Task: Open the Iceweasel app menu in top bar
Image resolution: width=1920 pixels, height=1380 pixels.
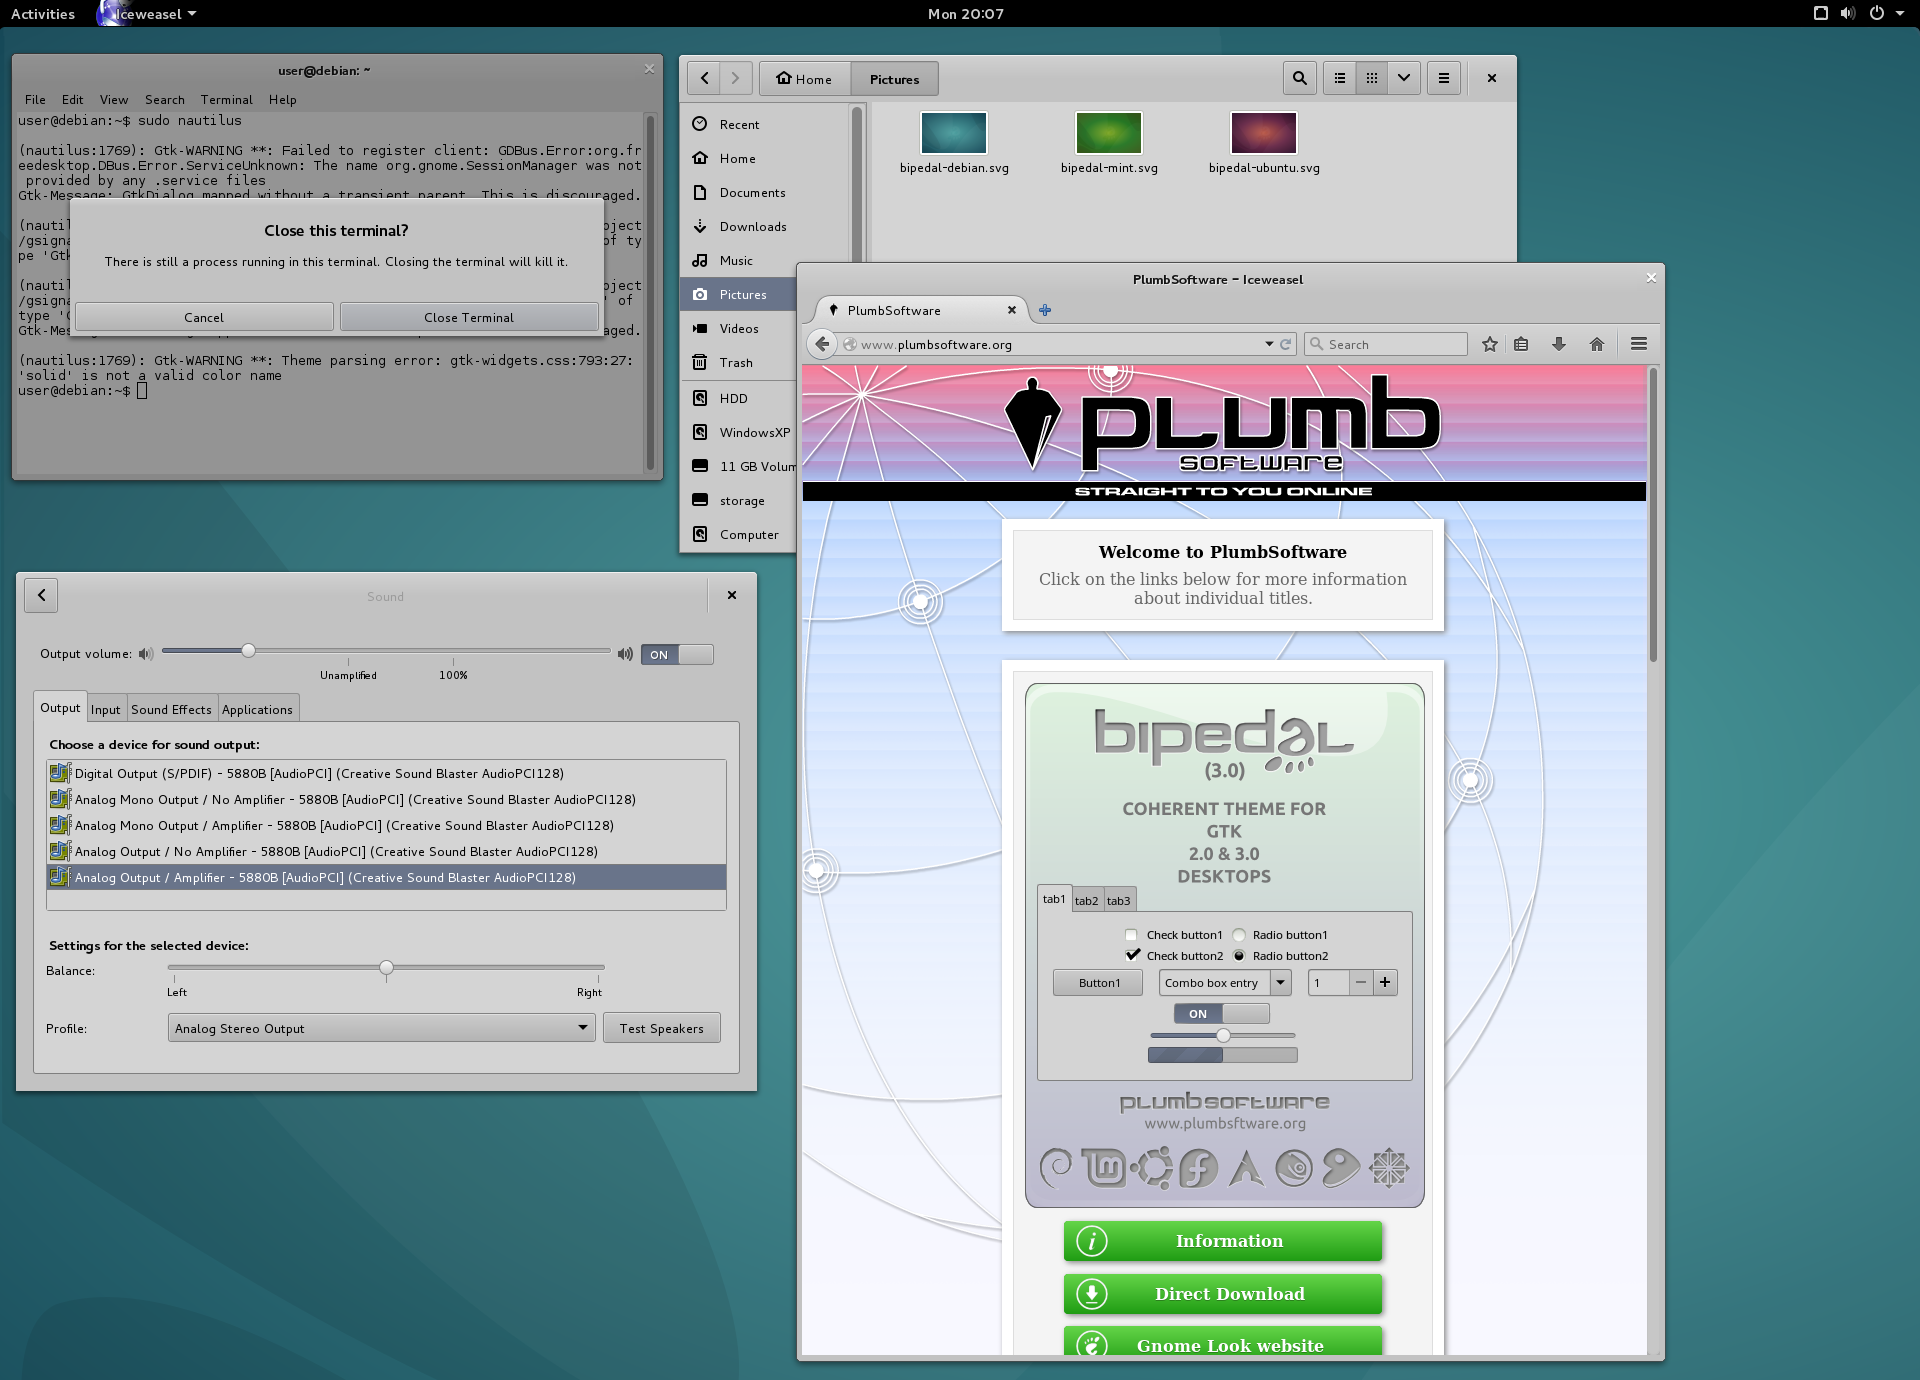Action: [x=148, y=13]
